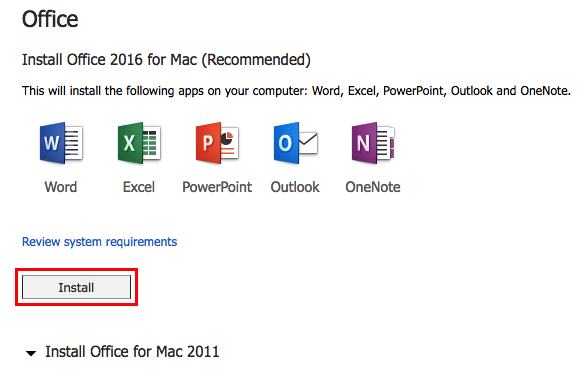The image size is (585, 378).
Task: Click the 'Install Office 2016 for Mac (Recommended)' heading
Action: 166,60
